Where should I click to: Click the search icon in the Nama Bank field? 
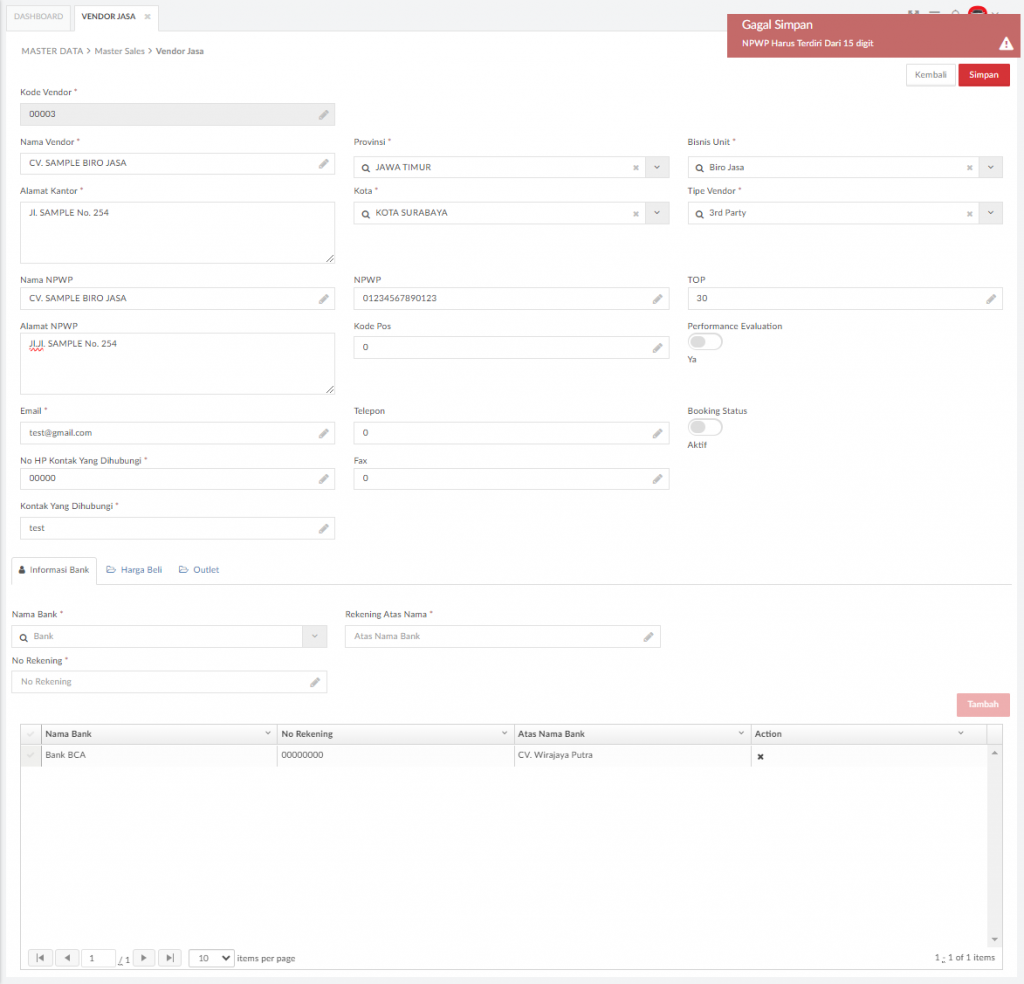[24, 637]
